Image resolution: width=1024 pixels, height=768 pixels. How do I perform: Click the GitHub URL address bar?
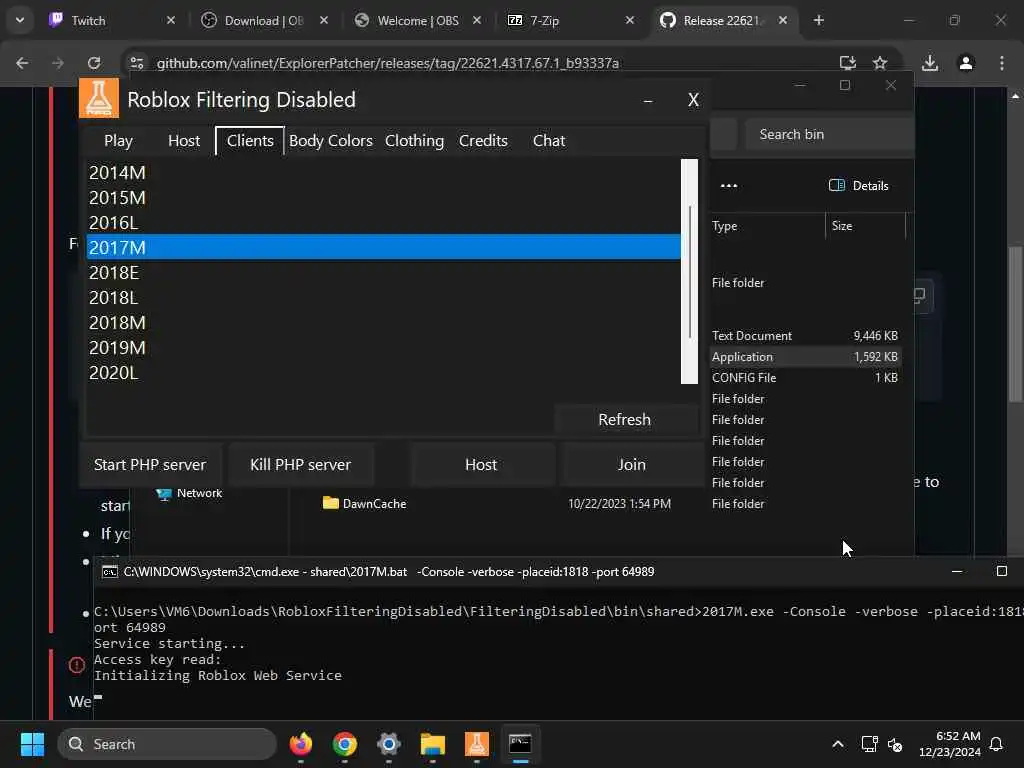click(387, 63)
